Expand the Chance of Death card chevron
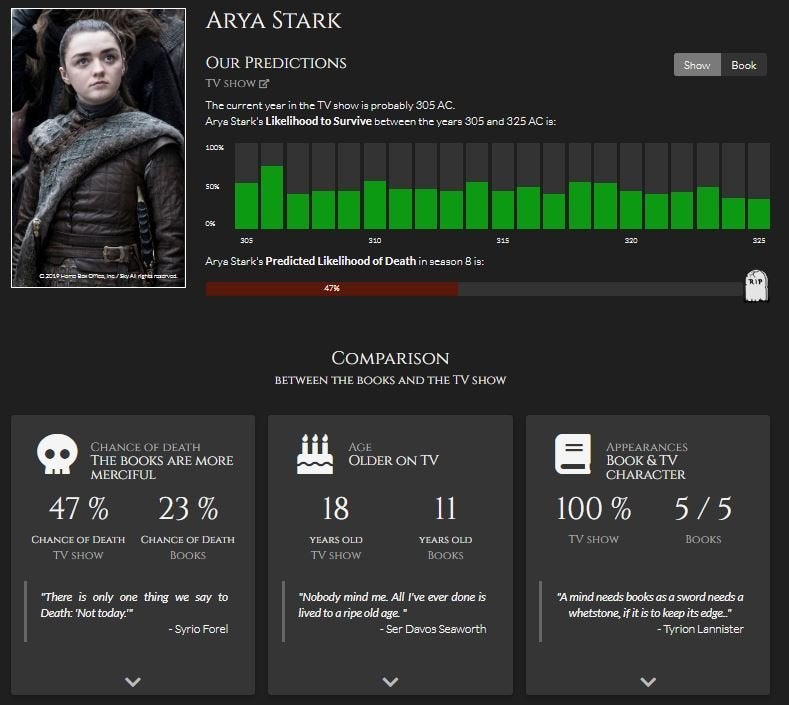This screenshot has height=705, width=789. point(133,682)
